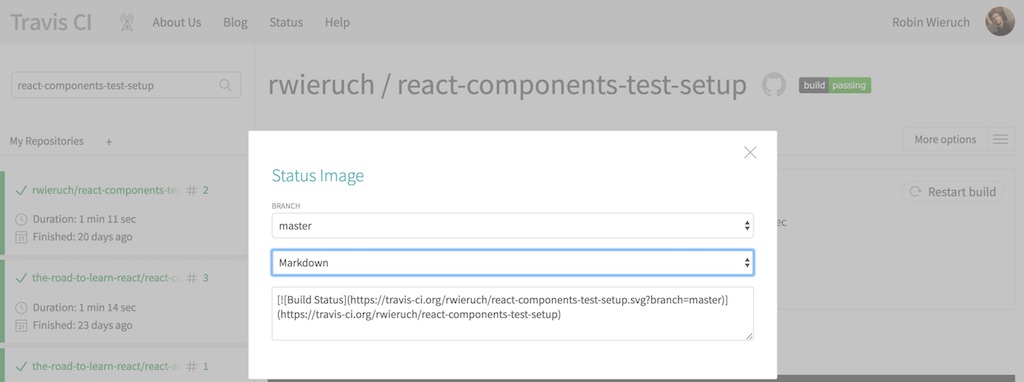The height and width of the screenshot is (382, 1024).
Task: Click green checkmark beside rwieruch/react-components repo
Action: (21, 191)
